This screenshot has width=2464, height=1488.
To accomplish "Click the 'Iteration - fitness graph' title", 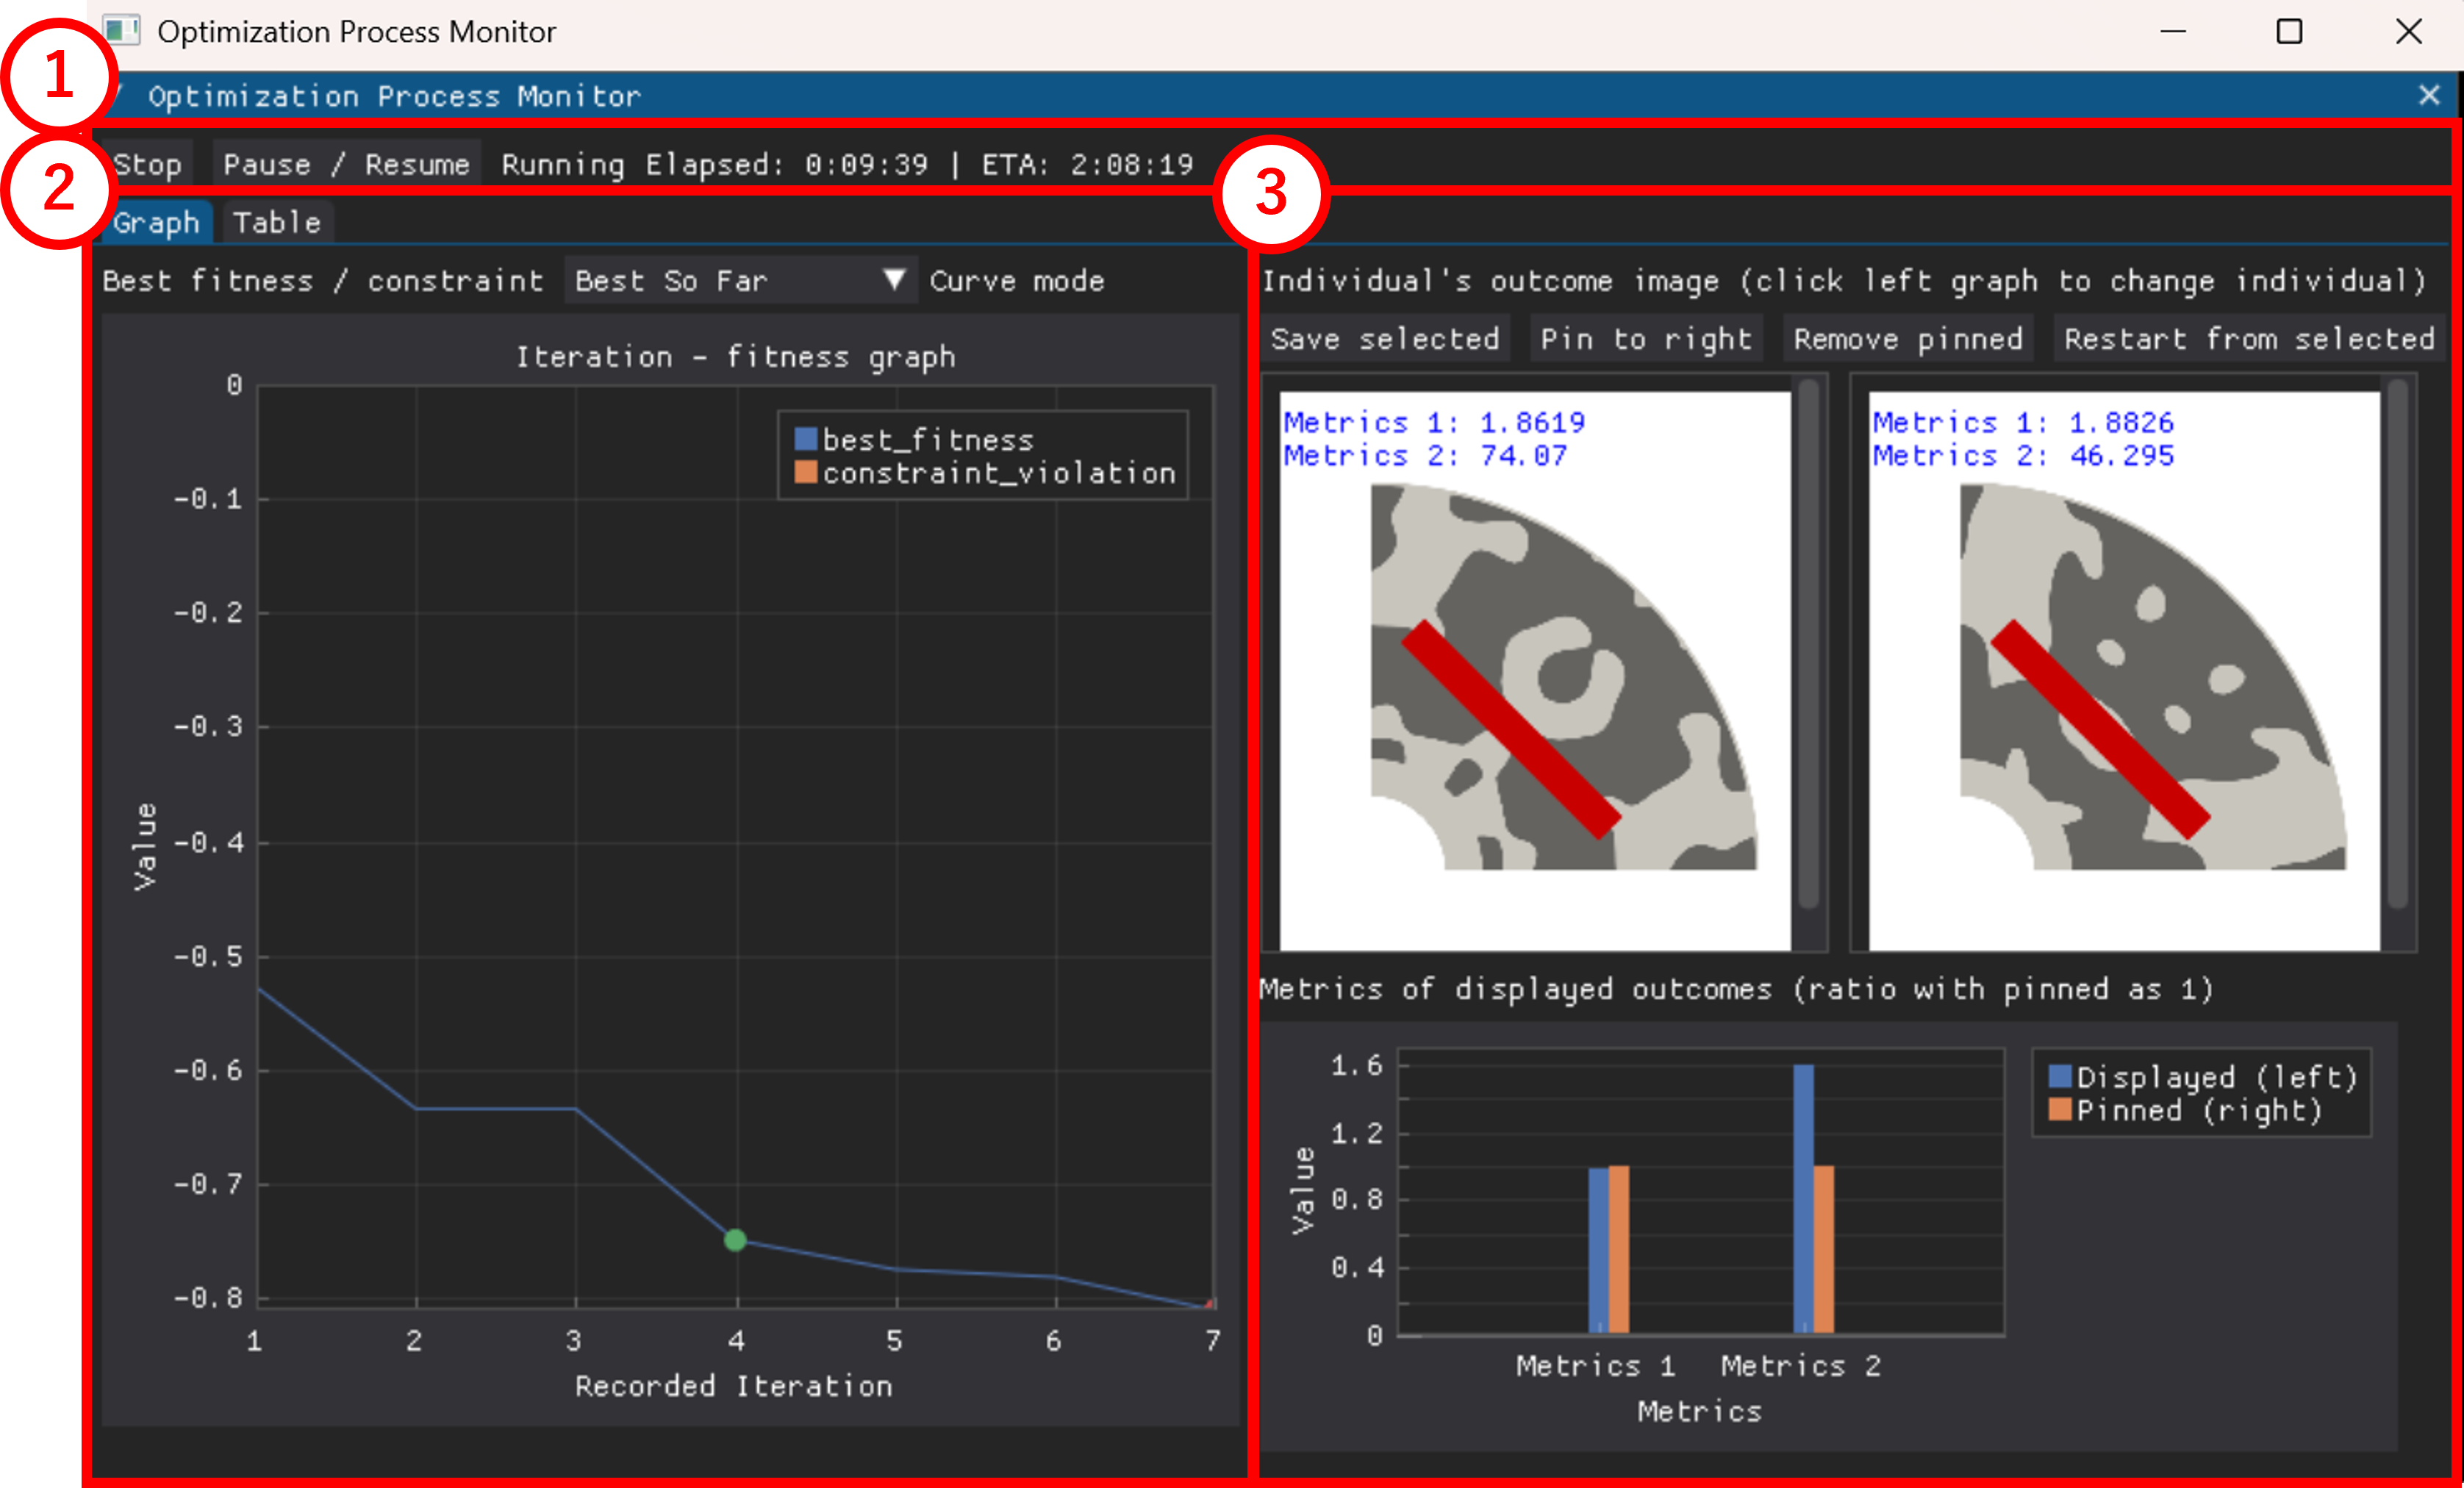I will point(735,357).
